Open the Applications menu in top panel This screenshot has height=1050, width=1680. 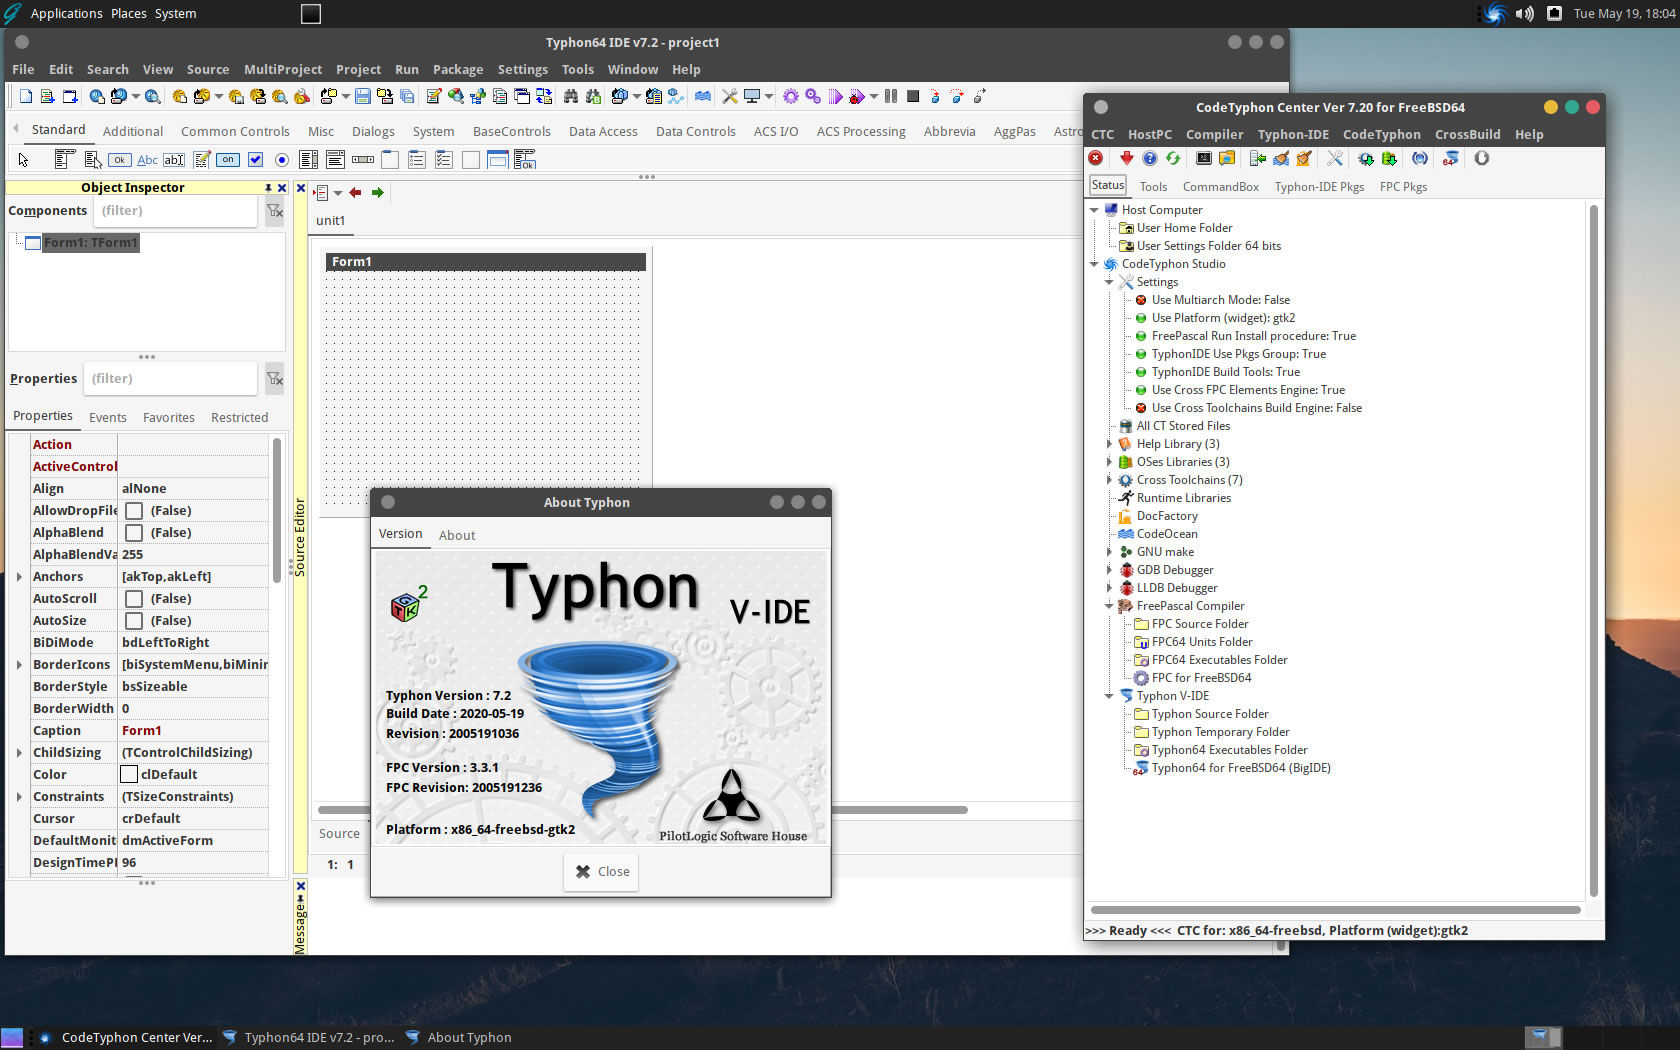pyautogui.click(x=66, y=14)
